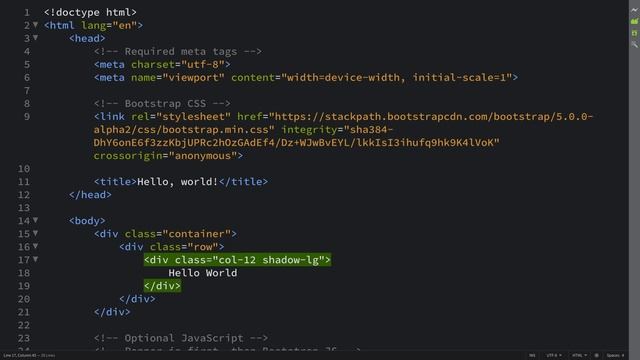The width and height of the screenshot is (640, 360).
Task: Click line number 22 in gutter
Action: (24, 325)
